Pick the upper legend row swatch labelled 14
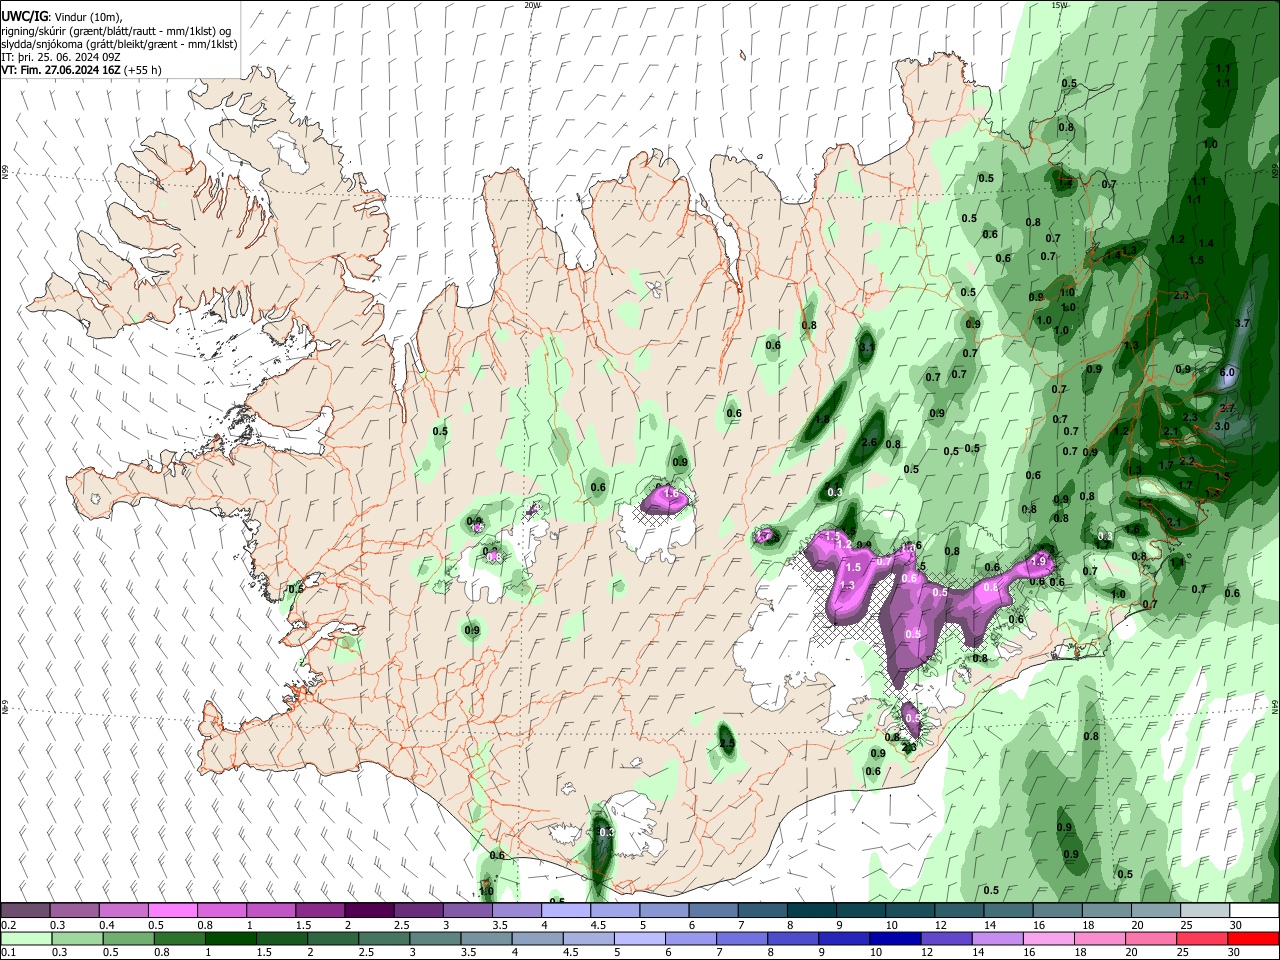 [x=1007, y=911]
